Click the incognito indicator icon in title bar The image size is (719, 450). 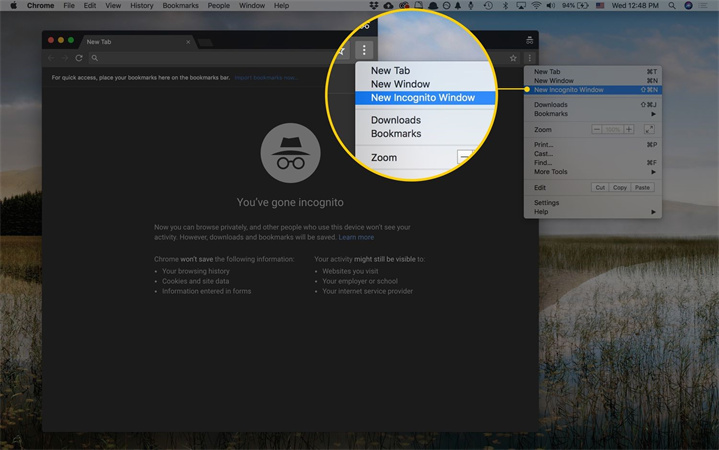pos(529,41)
